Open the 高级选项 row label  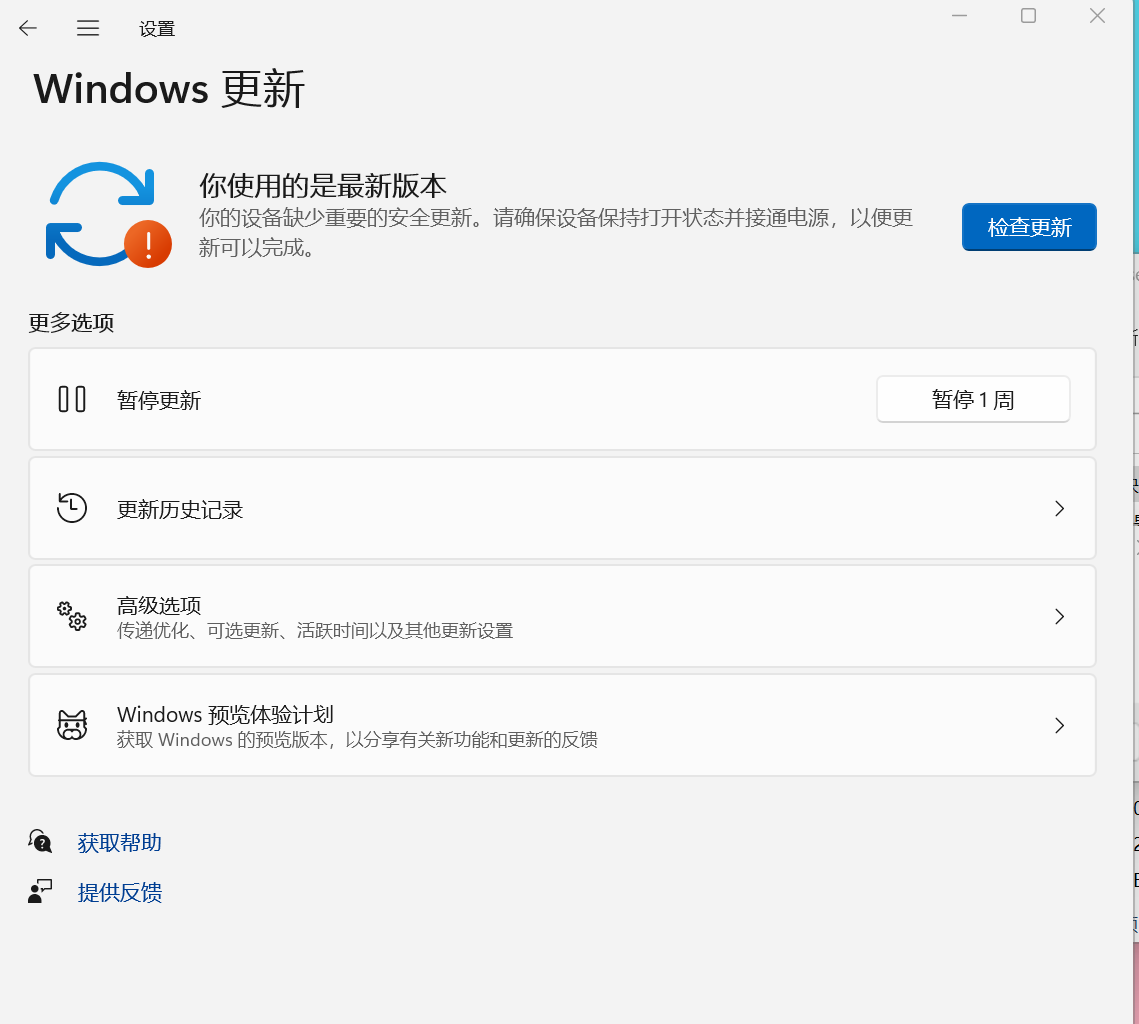click(159, 605)
